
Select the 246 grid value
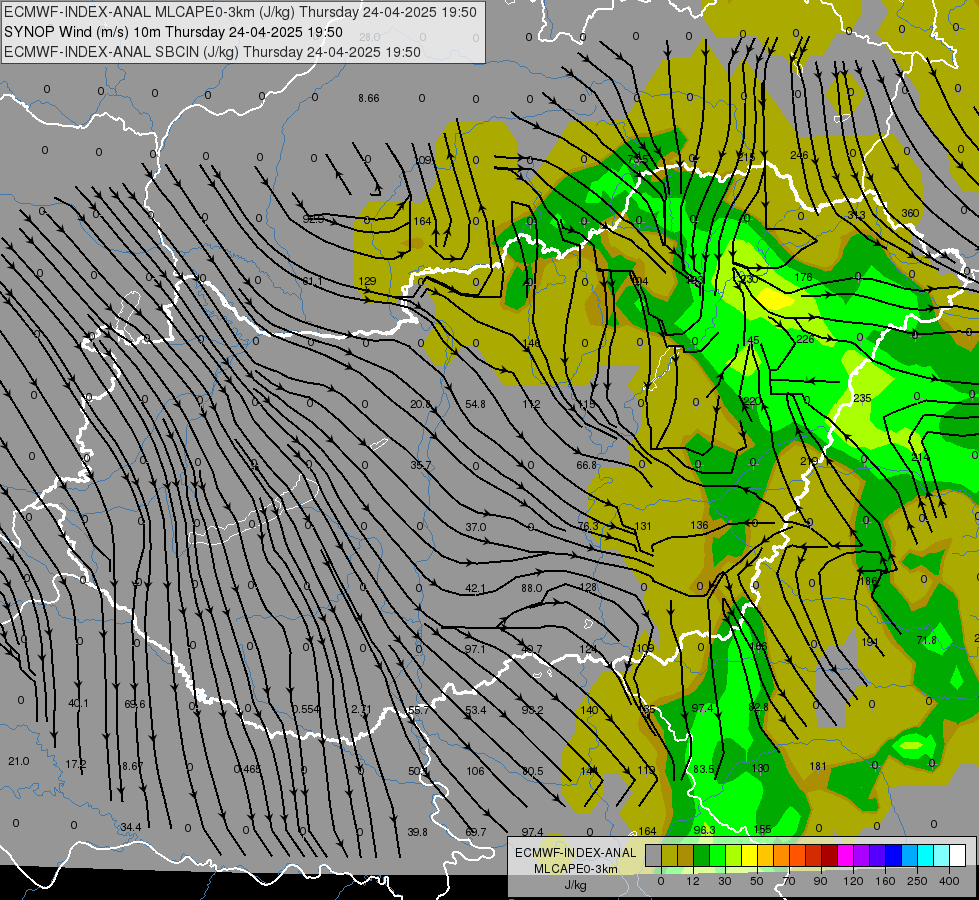pos(799,155)
